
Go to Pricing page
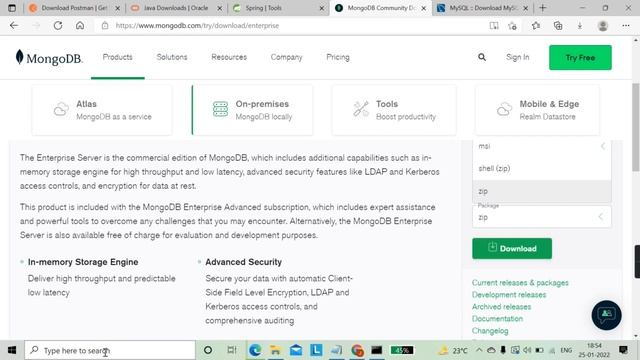pyautogui.click(x=338, y=57)
